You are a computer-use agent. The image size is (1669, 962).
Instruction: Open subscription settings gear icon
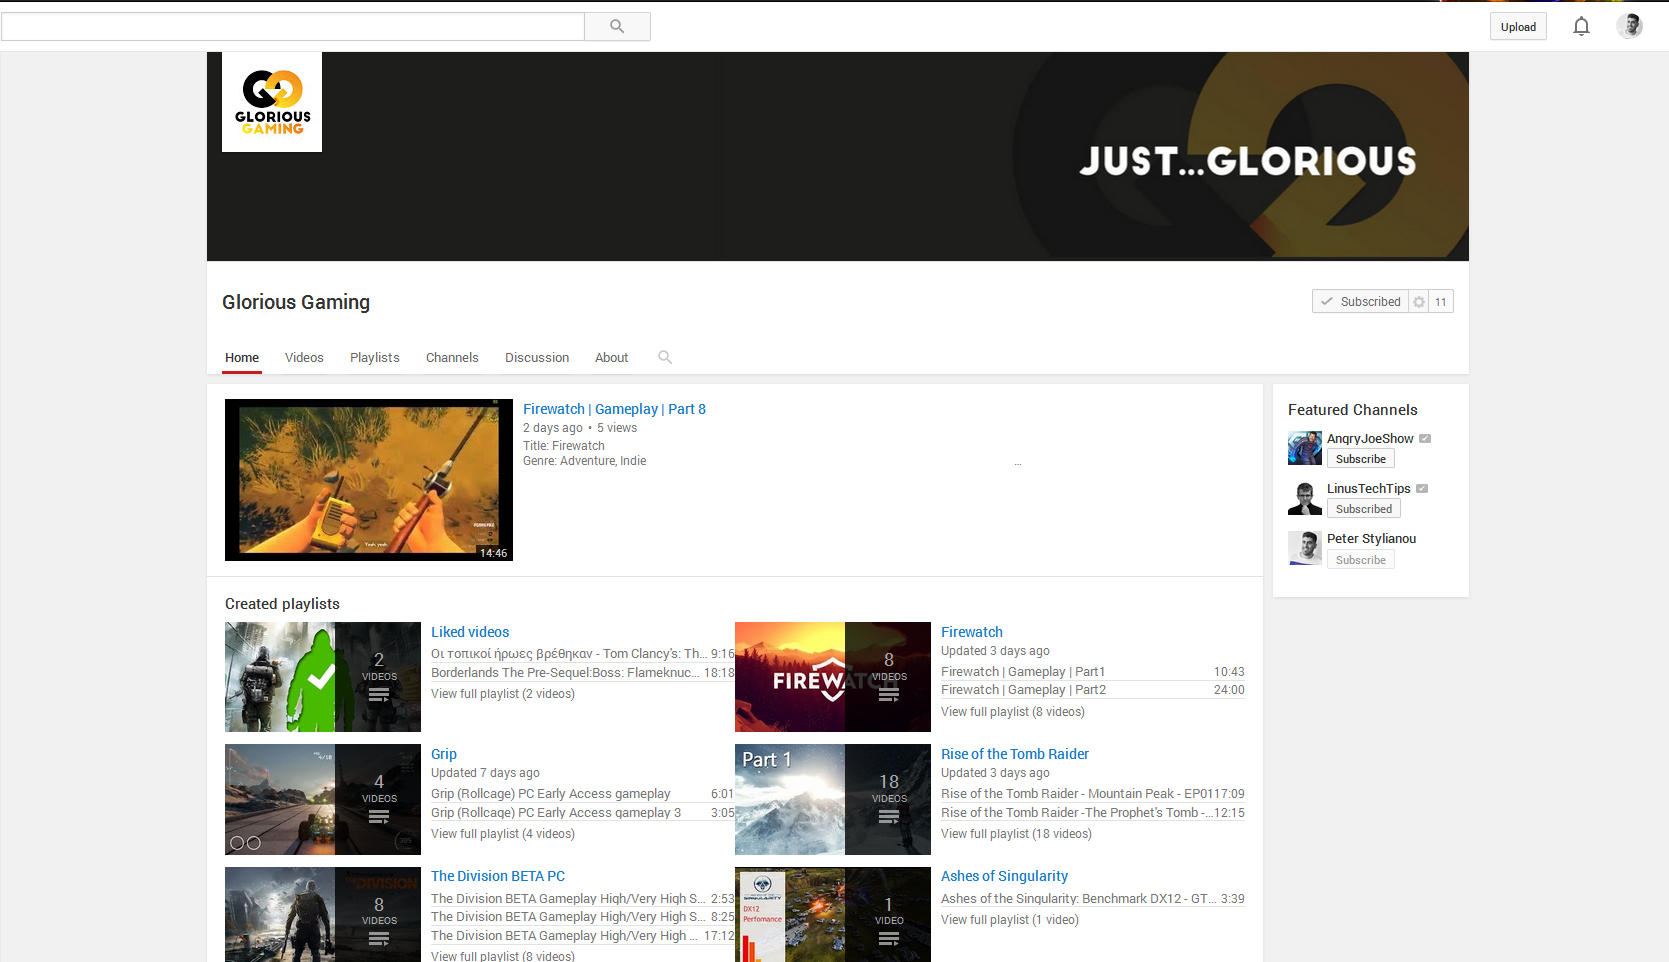(1419, 302)
